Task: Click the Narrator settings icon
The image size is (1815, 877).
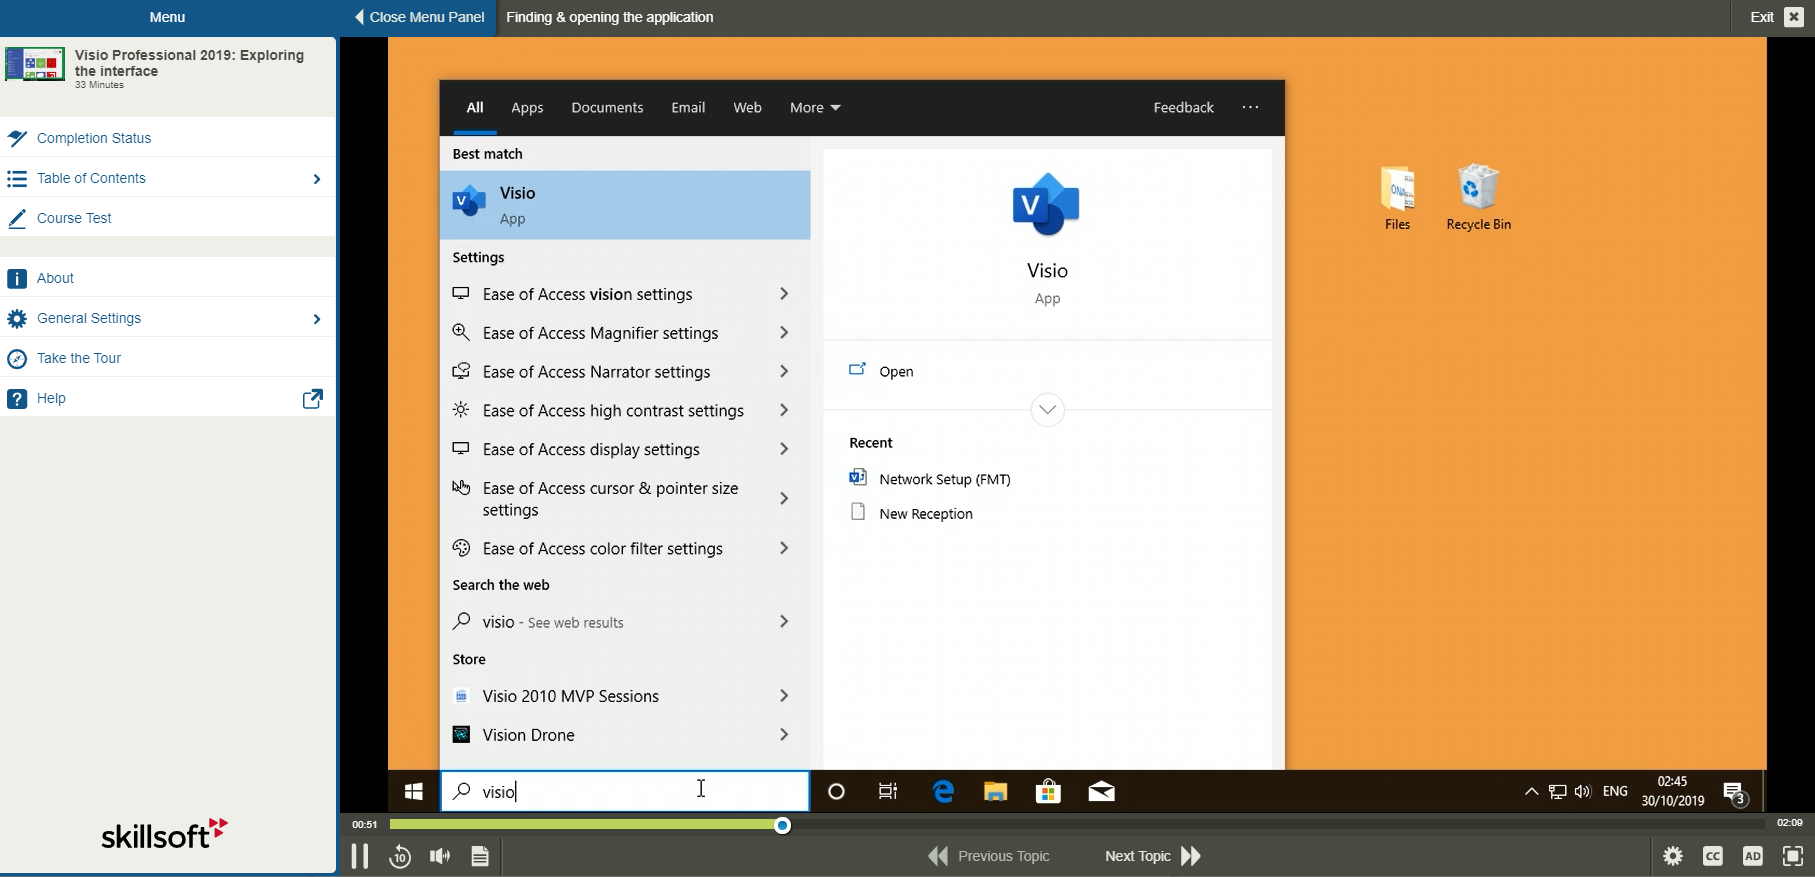Action: click(x=461, y=371)
